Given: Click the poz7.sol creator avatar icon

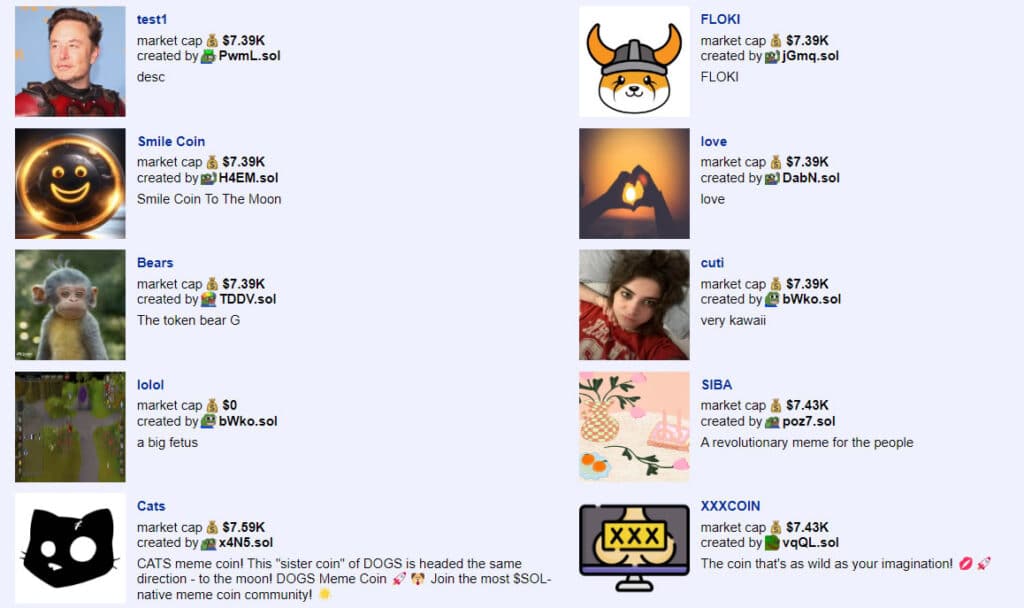Looking at the screenshot, I should (x=772, y=422).
